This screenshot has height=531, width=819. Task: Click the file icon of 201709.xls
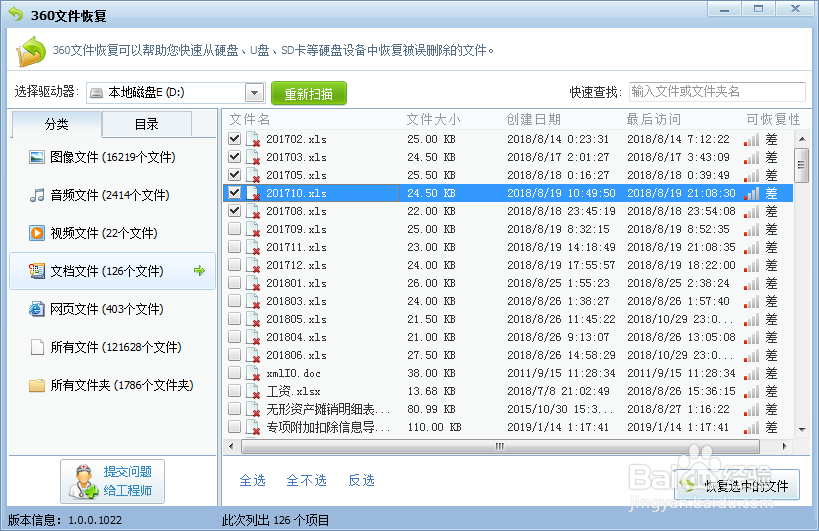click(253, 229)
